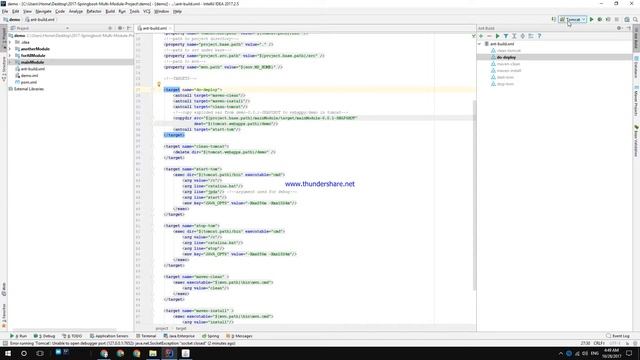Click the ant-build.xml breadcrumb in navigation bar
Viewport: 640px width, 360px height.
[40, 20]
